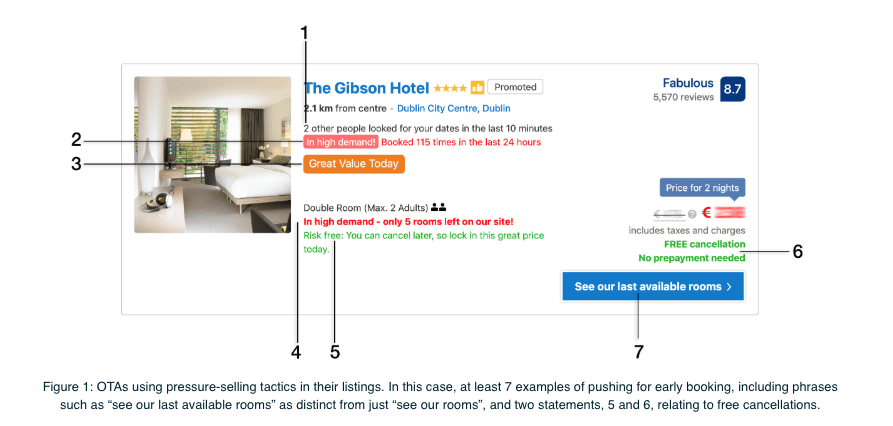This screenshot has width=893, height=426.
Task: Click the two-person occupancy icon
Action: click(439, 207)
